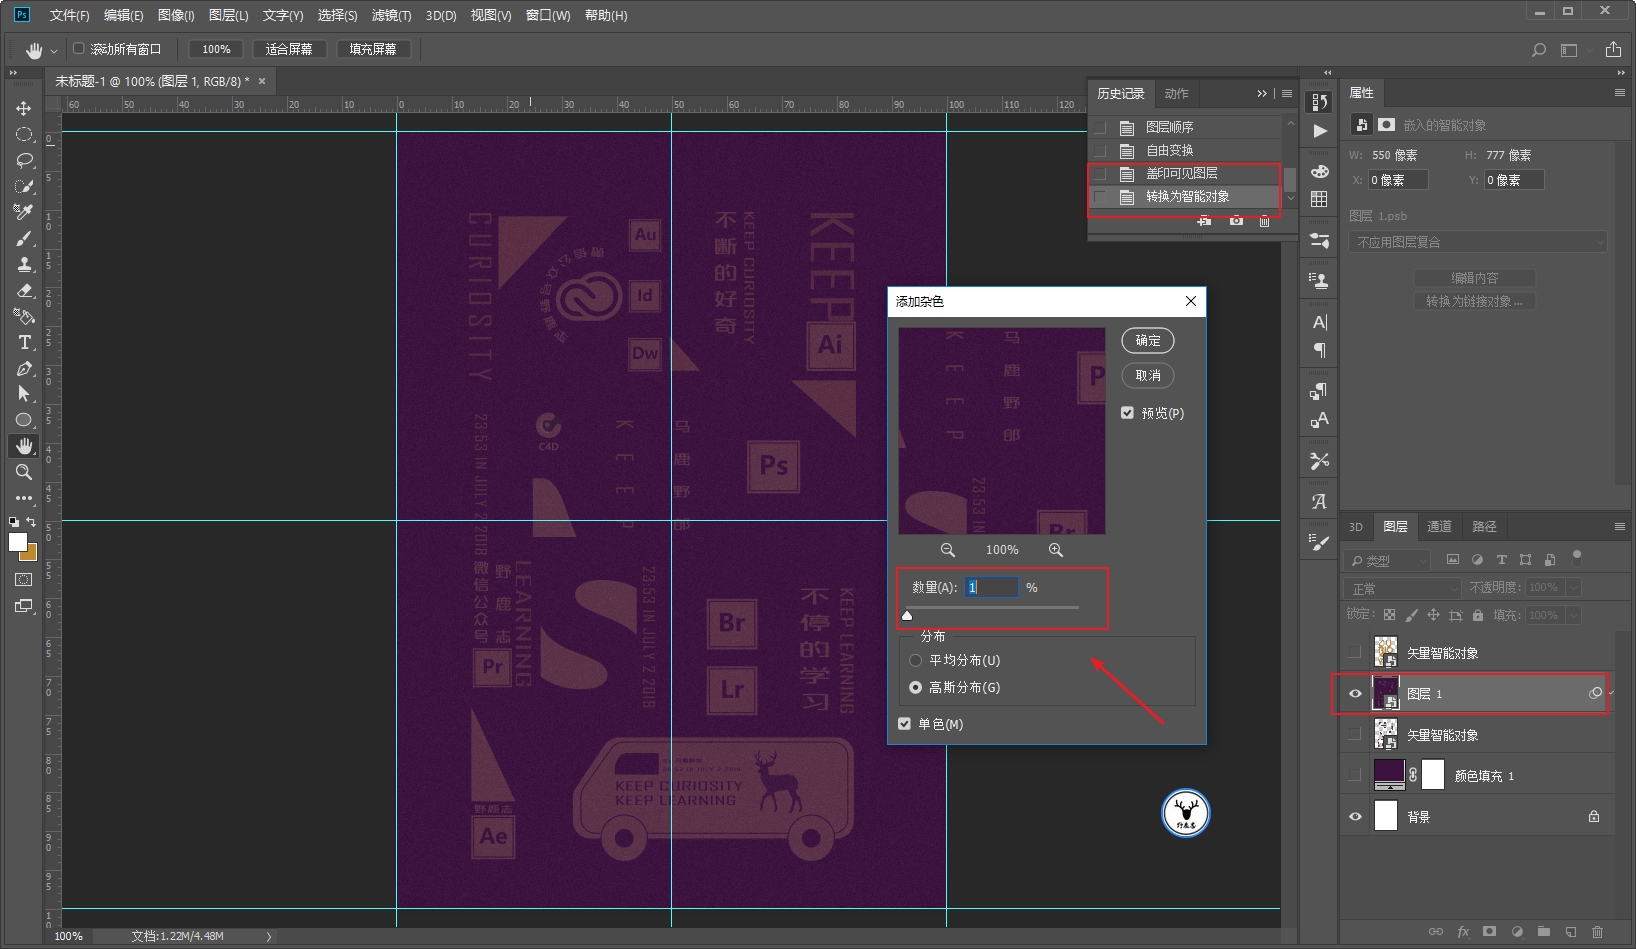Open the 填充 value dropdown arrow
This screenshot has width=1636, height=949.
point(1573,615)
